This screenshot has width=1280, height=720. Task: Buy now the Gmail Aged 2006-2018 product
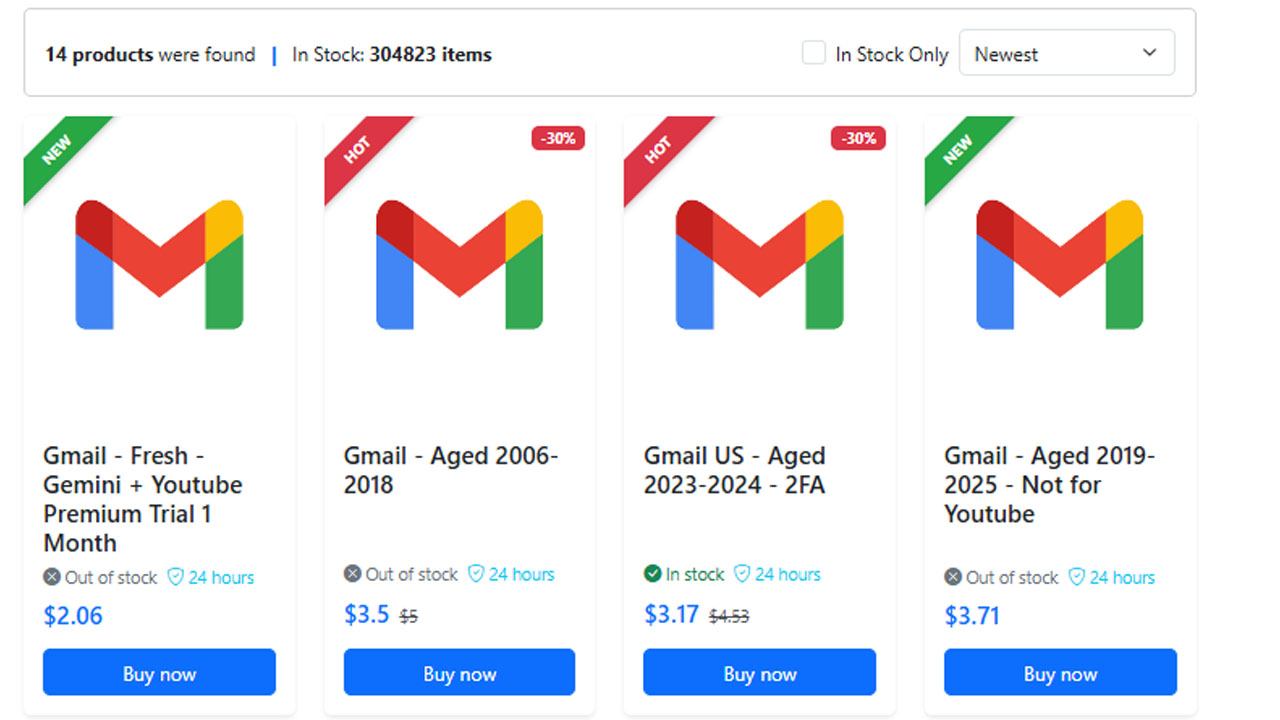point(460,673)
